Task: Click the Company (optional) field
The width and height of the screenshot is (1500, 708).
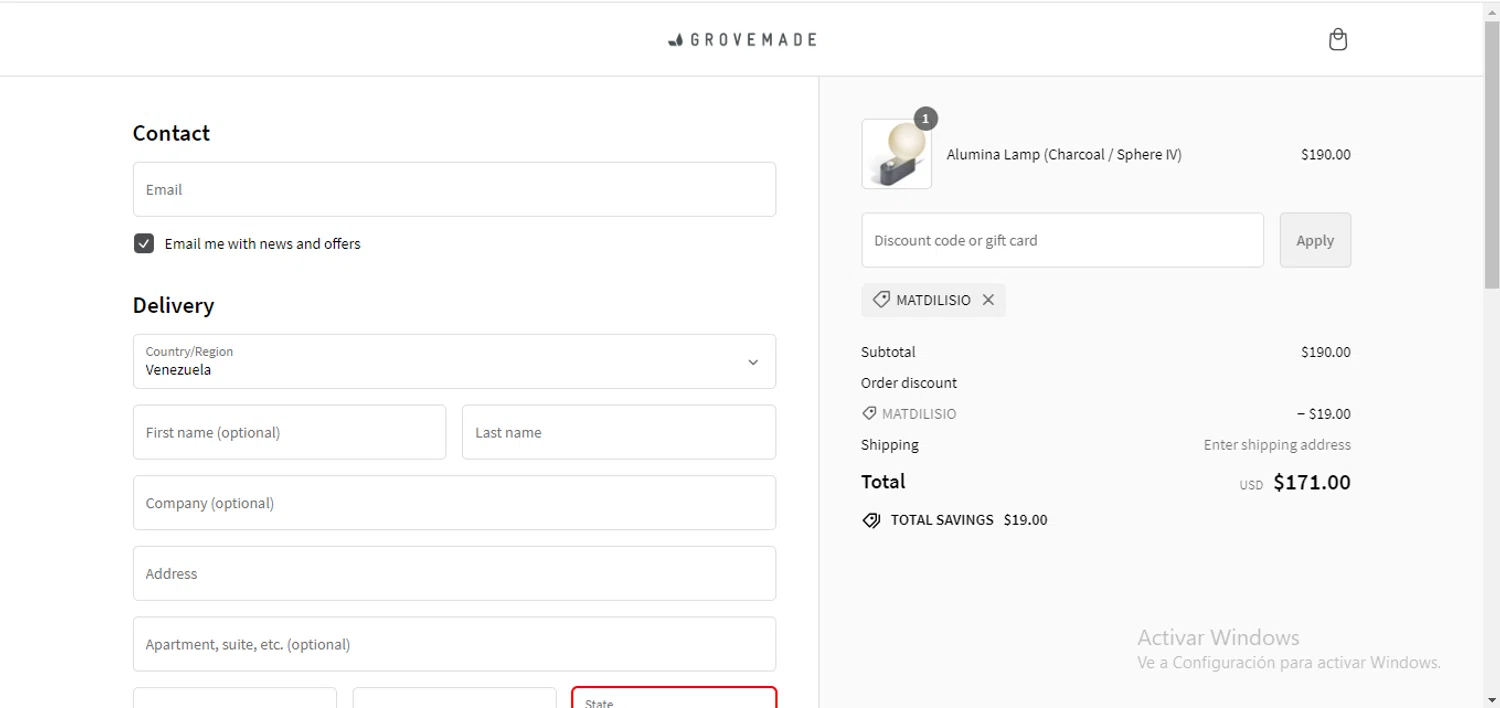Action: (454, 503)
